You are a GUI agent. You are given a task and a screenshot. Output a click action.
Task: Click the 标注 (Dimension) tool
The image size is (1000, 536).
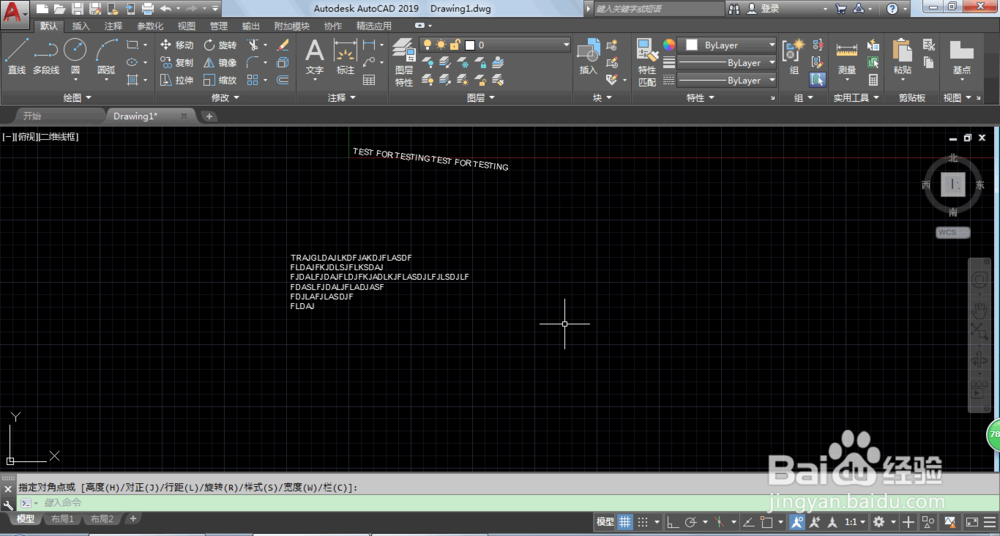tap(345, 56)
